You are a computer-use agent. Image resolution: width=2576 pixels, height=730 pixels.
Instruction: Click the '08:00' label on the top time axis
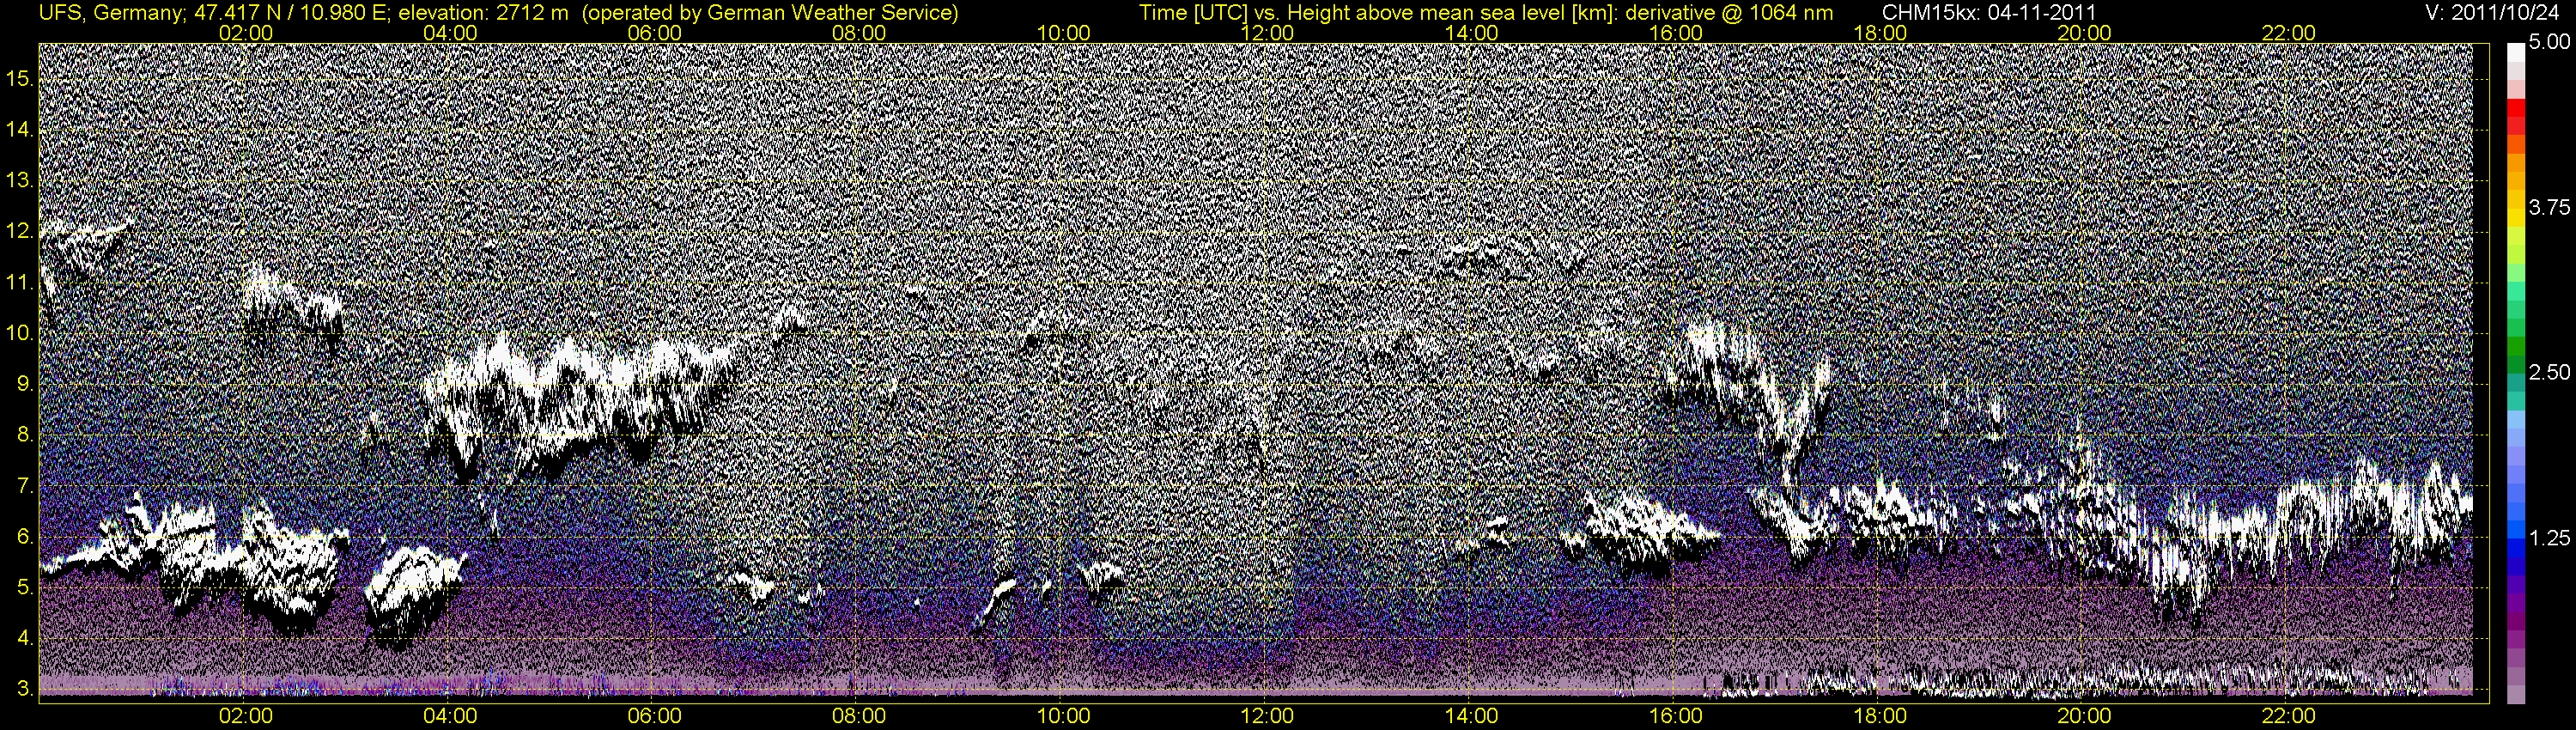859,33
